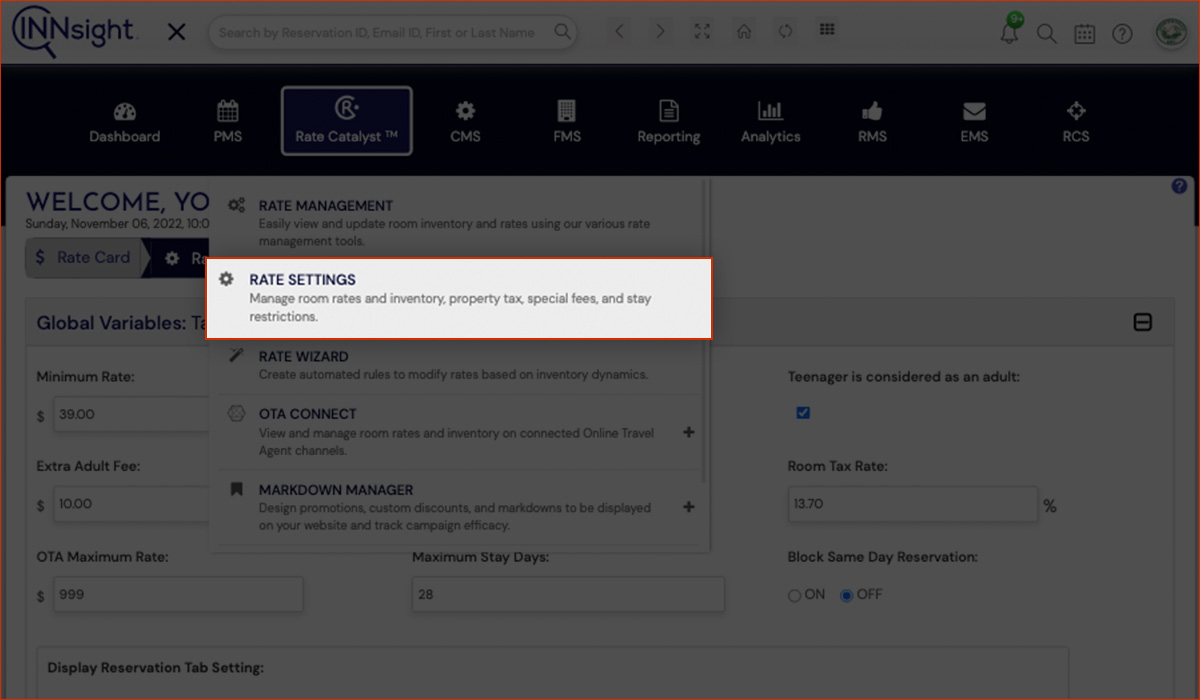Click the blue help icon below header
The height and width of the screenshot is (700, 1200).
[x=1179, y=186]
